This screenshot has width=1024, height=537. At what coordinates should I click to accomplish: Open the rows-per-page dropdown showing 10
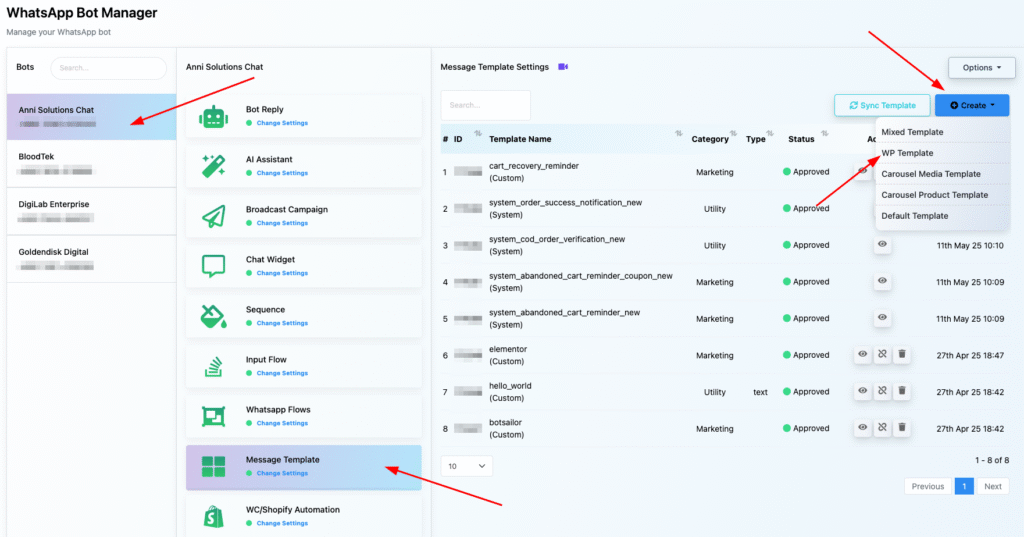466,466
